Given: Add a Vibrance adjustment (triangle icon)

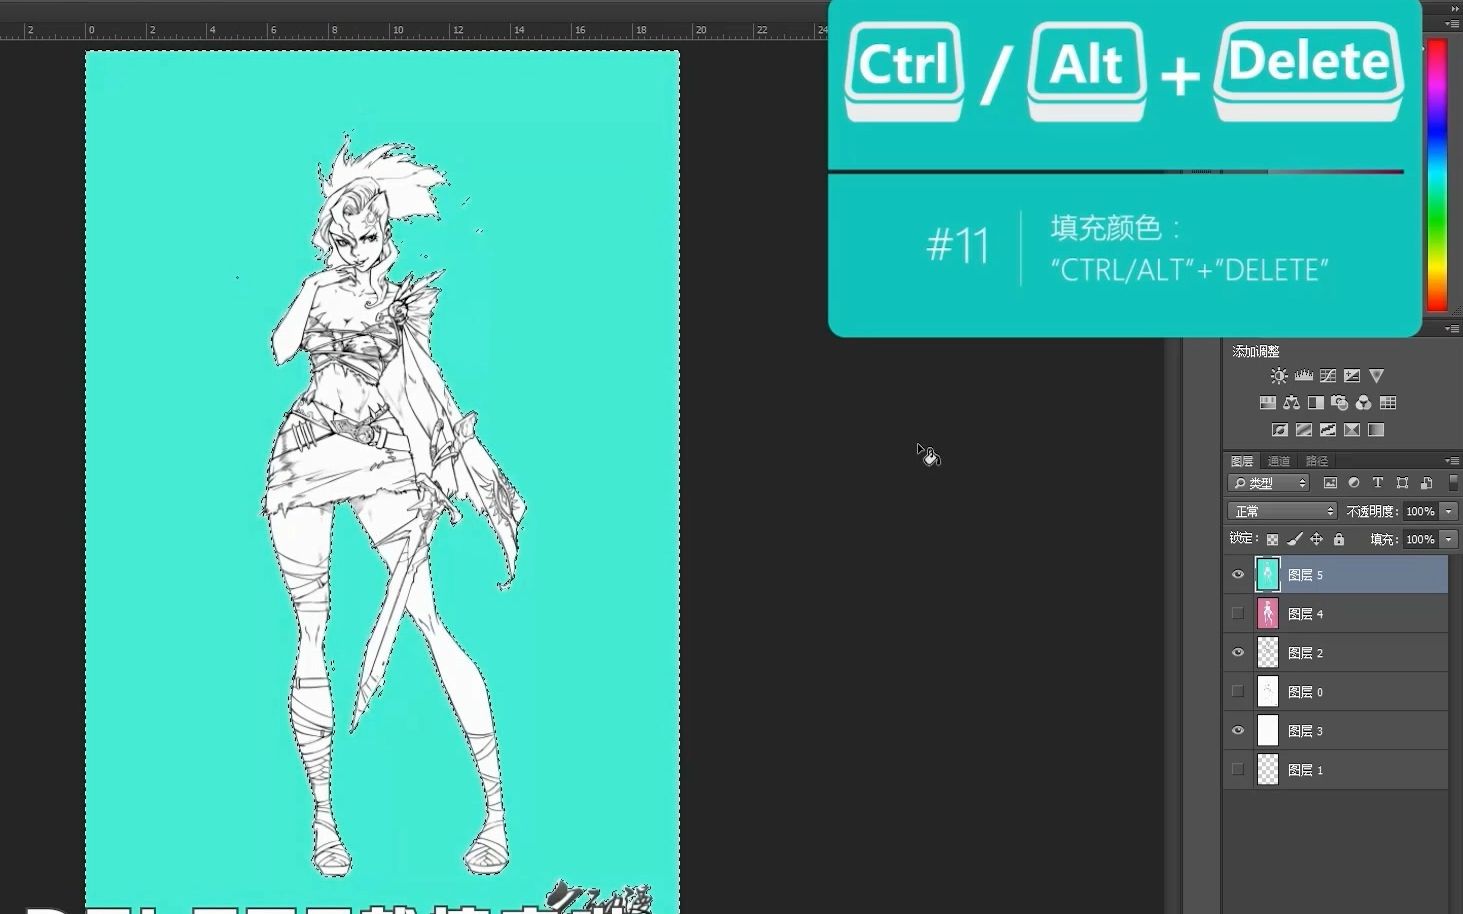Looking at the screenshot, I should (1376, 376).
